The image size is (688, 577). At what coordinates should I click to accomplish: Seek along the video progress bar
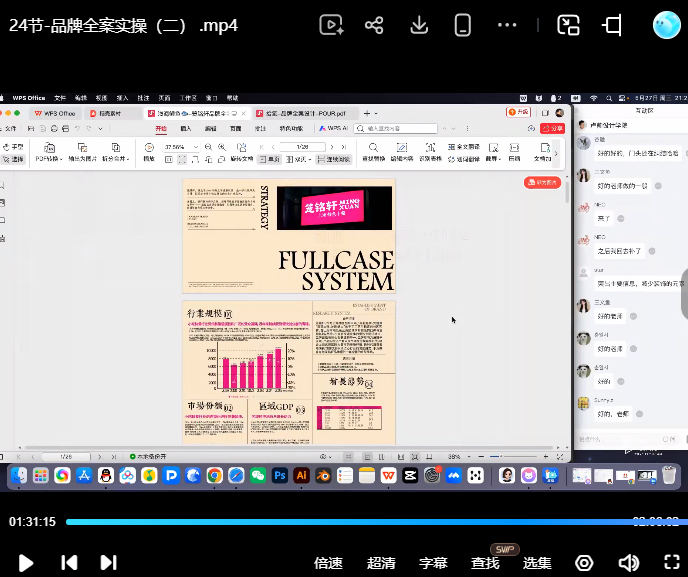(x=376, y=522)
